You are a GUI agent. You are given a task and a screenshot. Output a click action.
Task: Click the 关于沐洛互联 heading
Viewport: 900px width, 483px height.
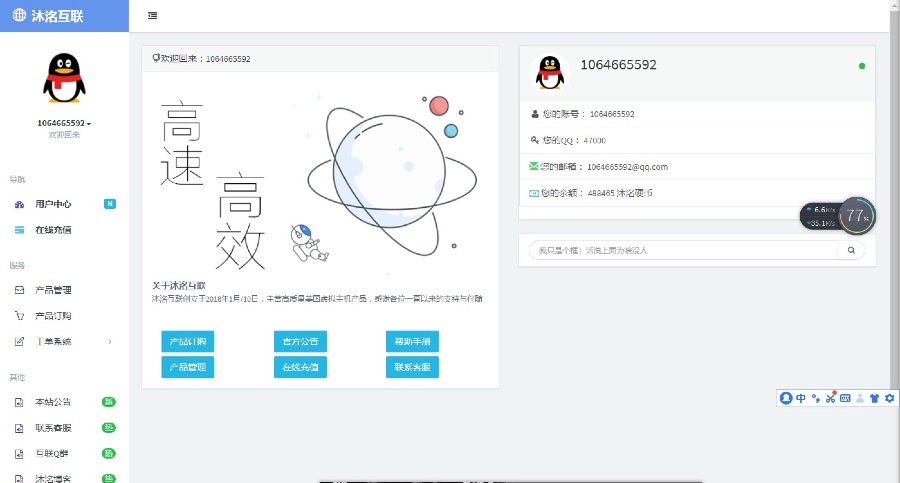point(179,285)
